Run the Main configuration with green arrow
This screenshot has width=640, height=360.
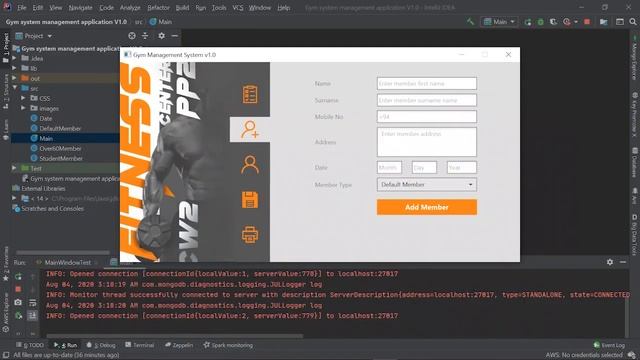point(528,22)
